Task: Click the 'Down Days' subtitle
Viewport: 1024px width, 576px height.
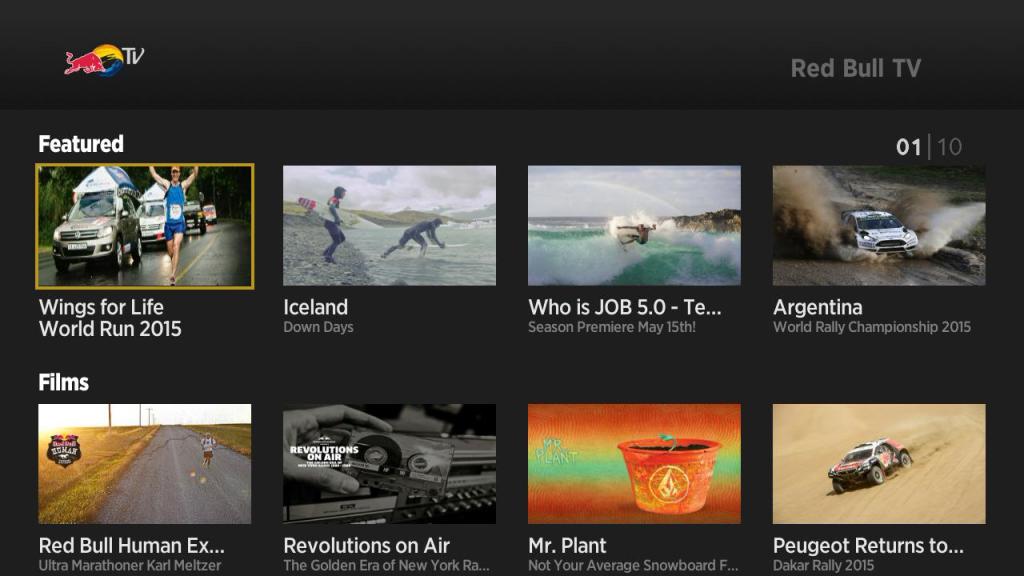Action: coord(318,327)
